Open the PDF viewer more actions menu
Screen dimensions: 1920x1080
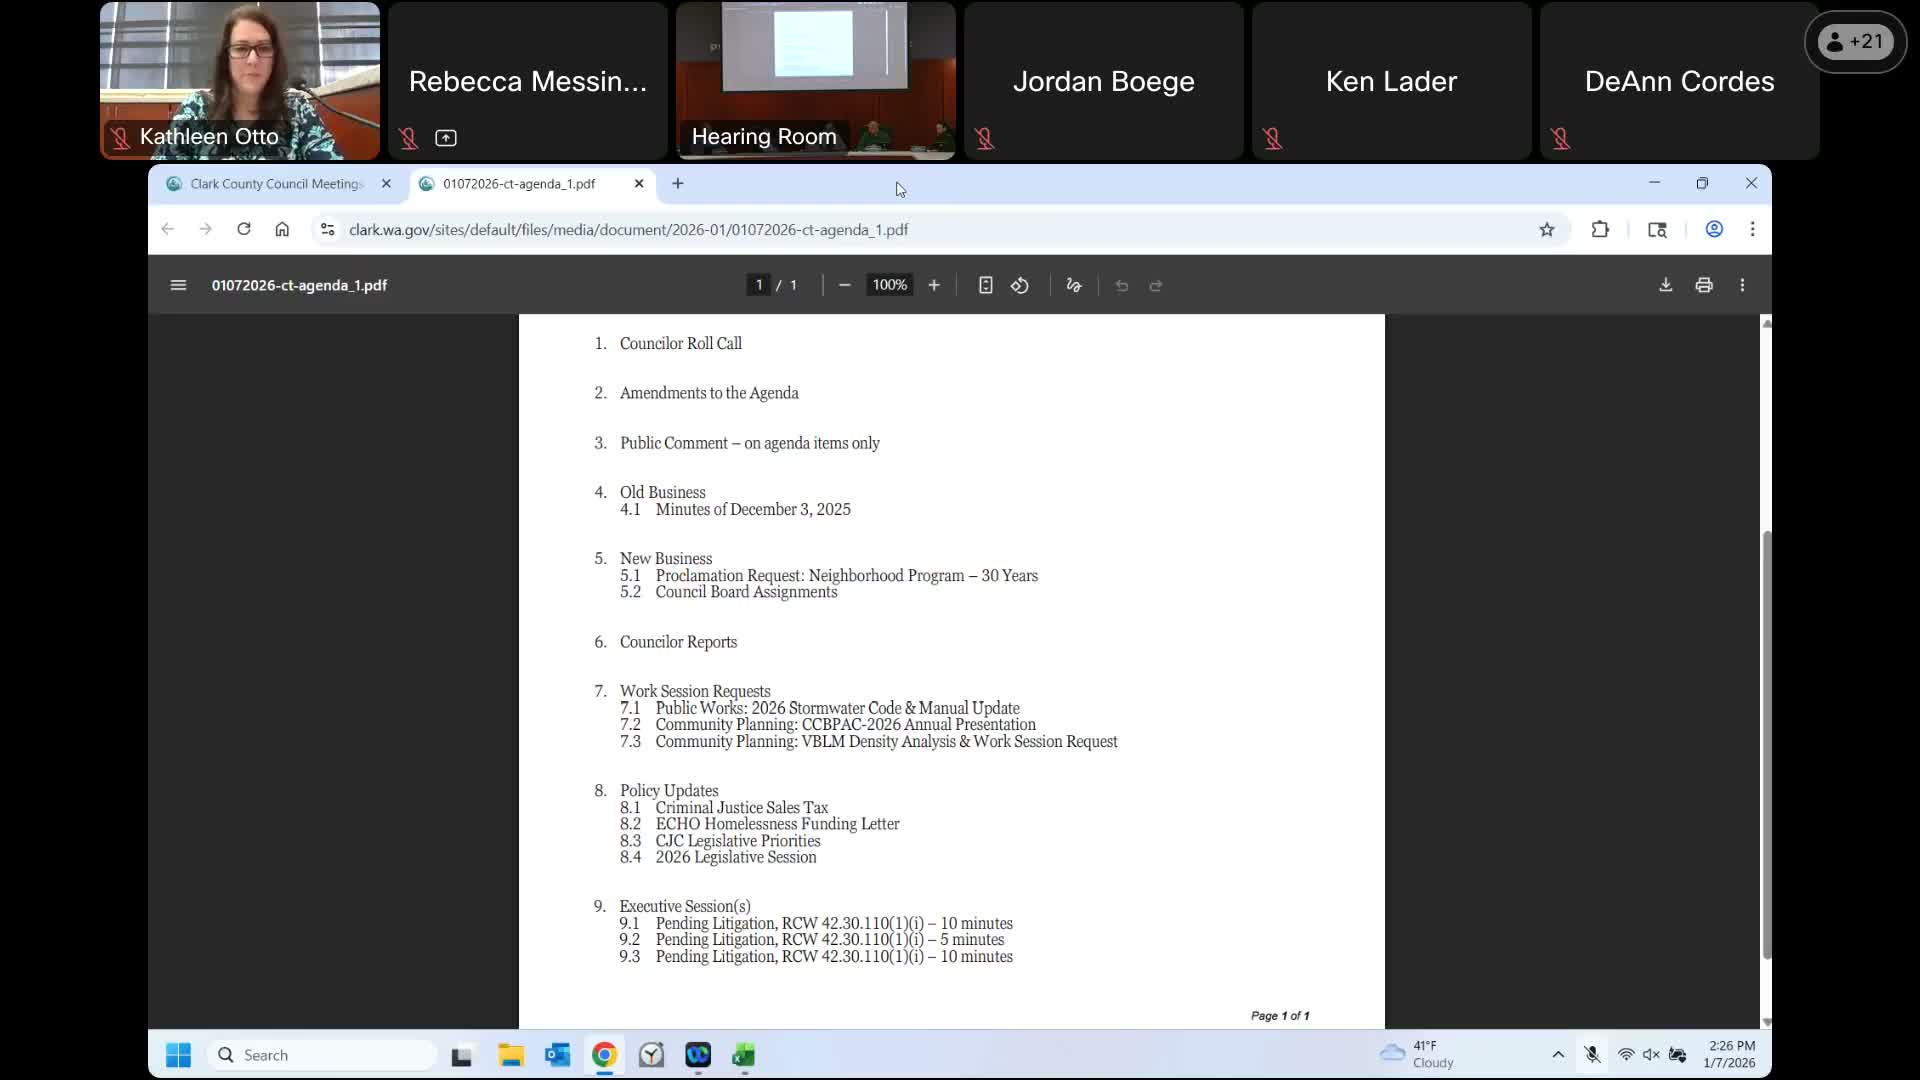(1742, 285)
